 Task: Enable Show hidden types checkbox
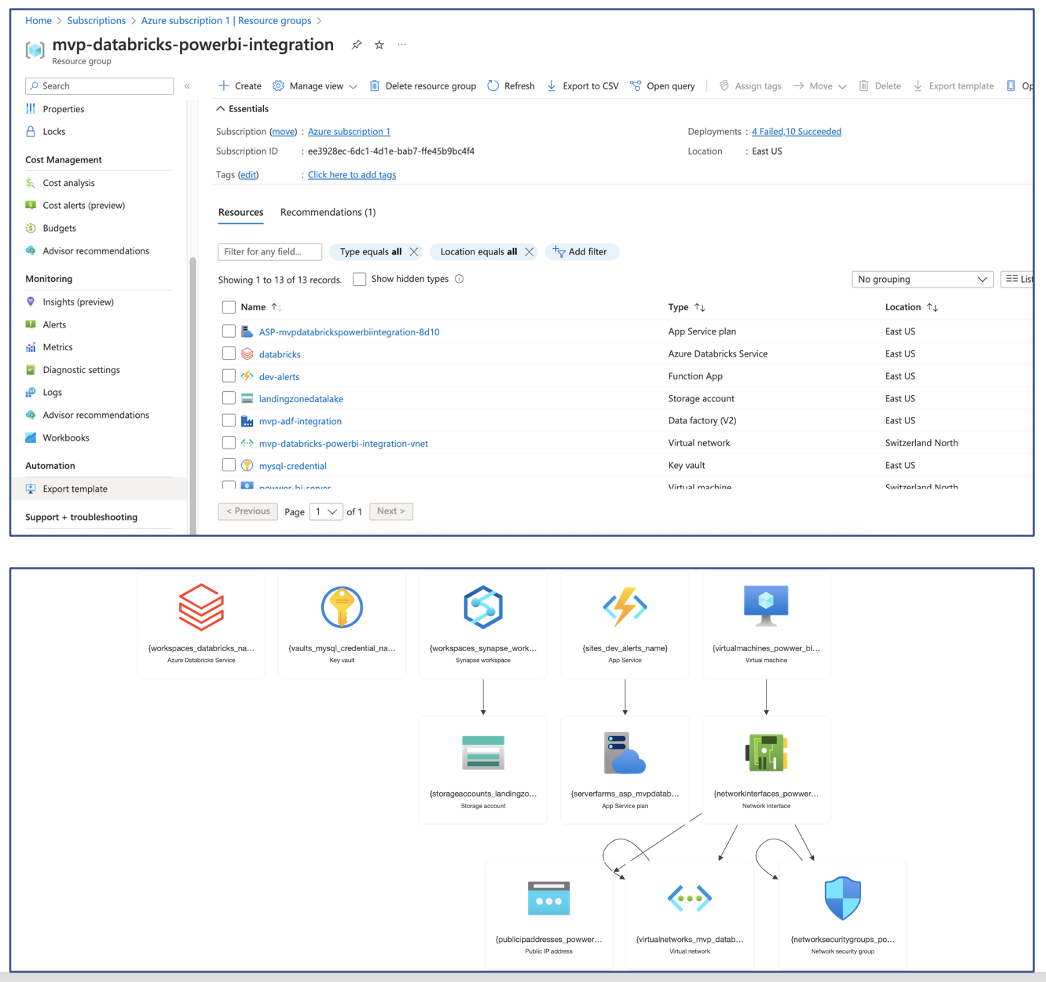(360, 279)
